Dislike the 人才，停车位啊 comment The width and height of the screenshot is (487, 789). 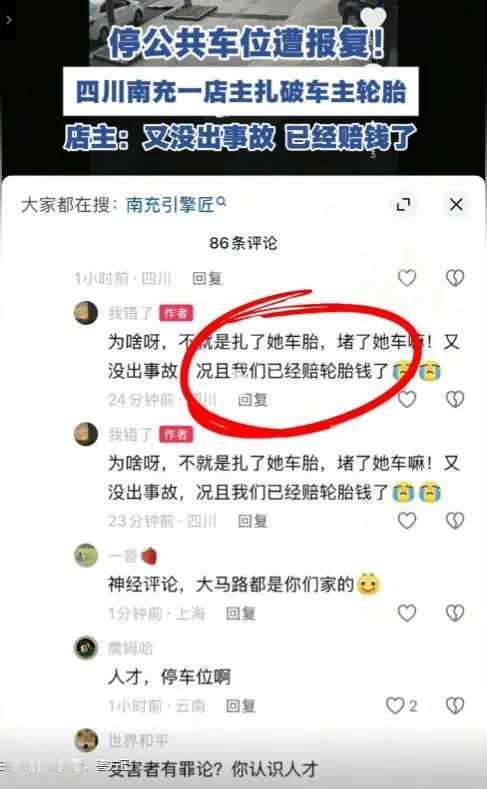(455, 705)
